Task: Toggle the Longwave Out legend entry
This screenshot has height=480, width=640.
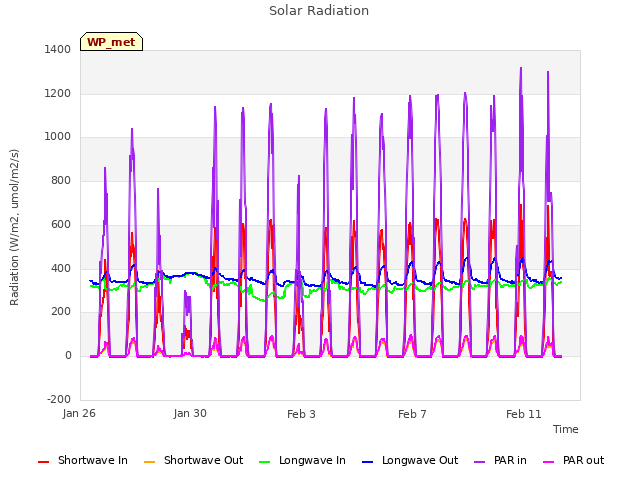Action: 410,460
